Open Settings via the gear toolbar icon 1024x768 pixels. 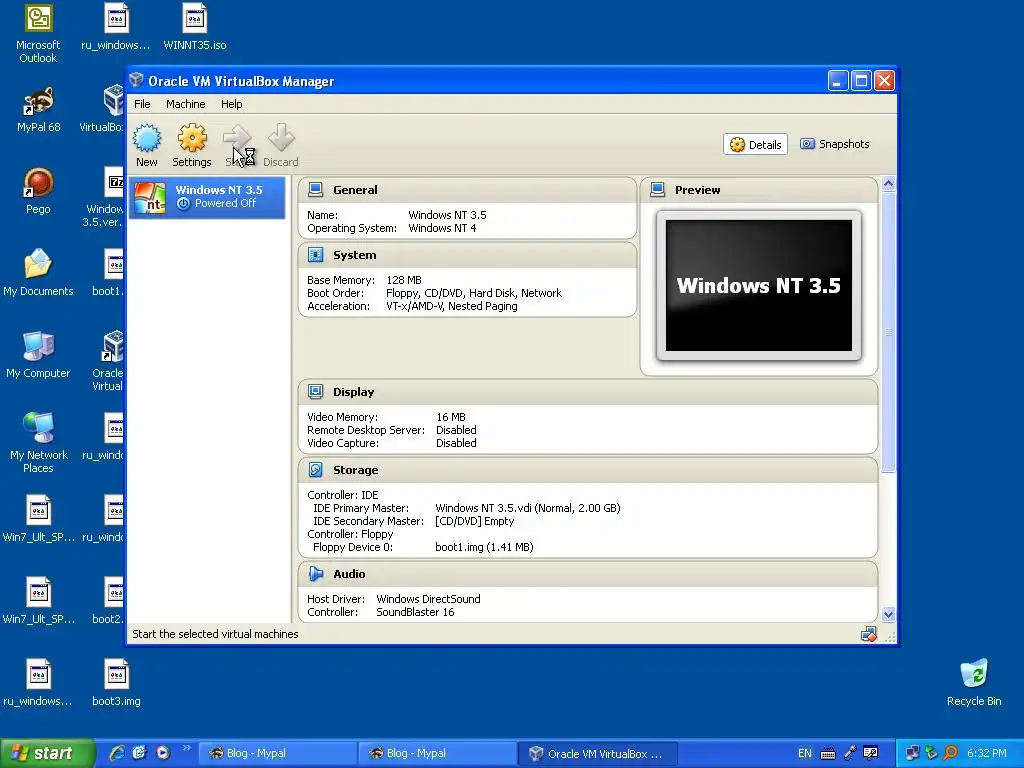(x=192, y=138)
